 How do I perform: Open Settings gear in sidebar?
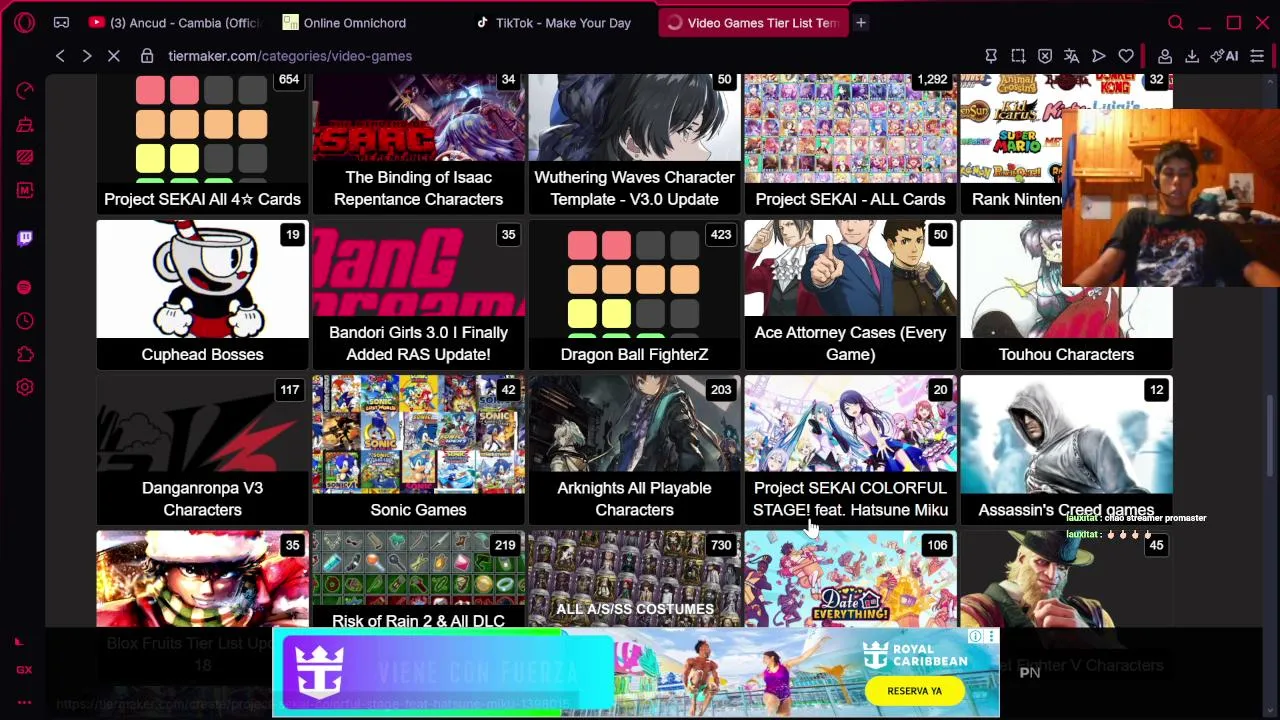click(25, 387)
